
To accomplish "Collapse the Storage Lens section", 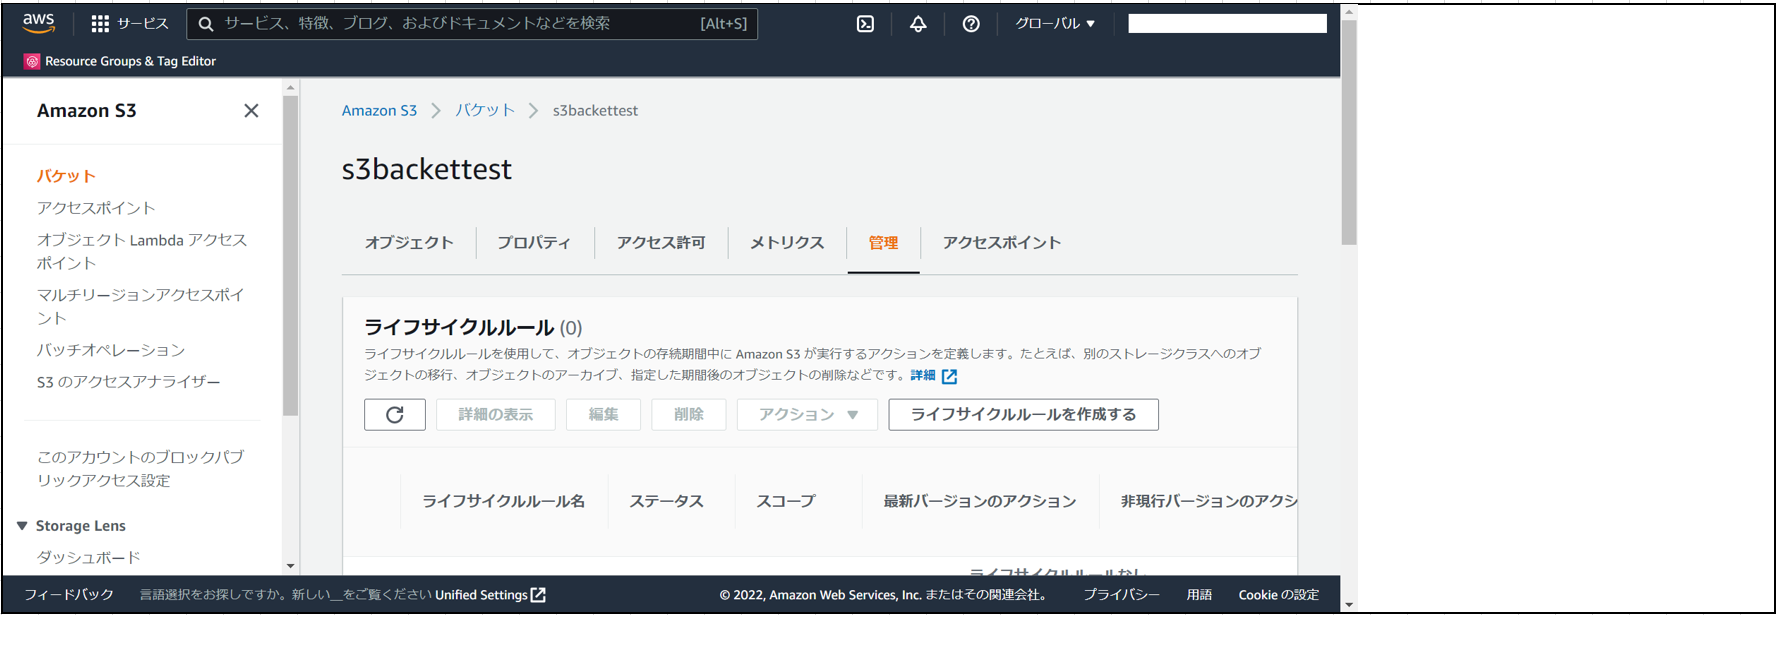I will 22,526.
